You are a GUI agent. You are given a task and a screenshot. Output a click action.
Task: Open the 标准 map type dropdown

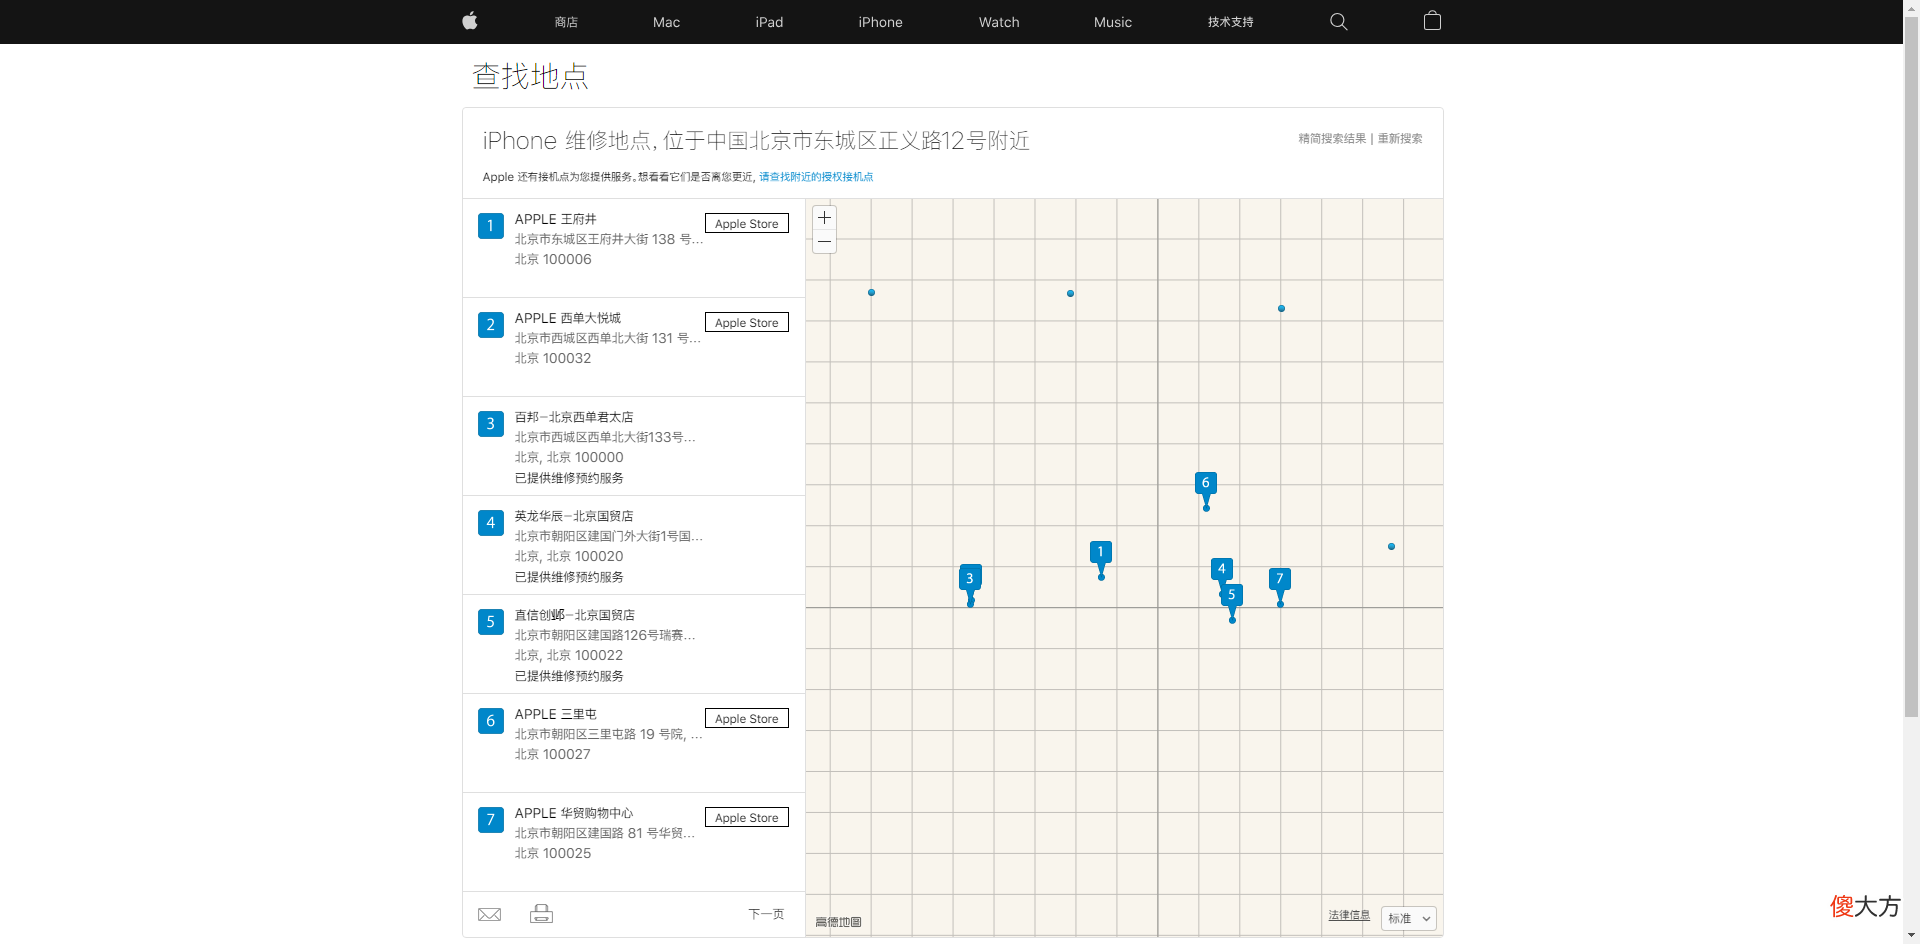[x=1409, y=918]
